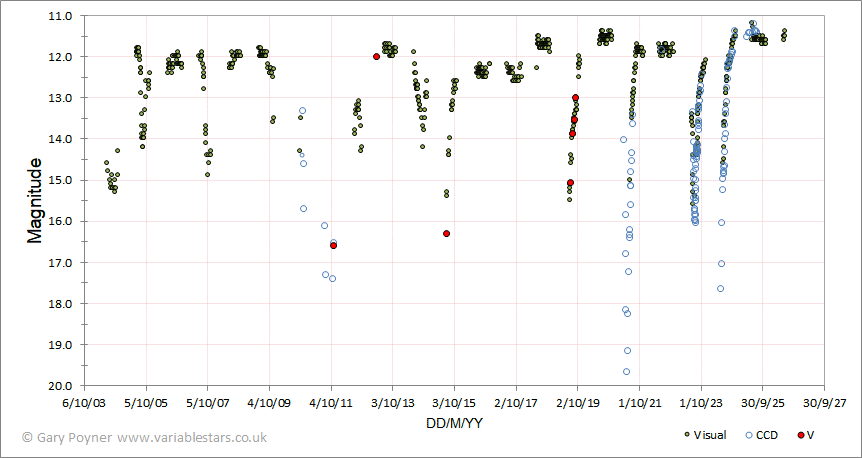Select the red V point near magnitude 16.3

click(x=446, y=234)
